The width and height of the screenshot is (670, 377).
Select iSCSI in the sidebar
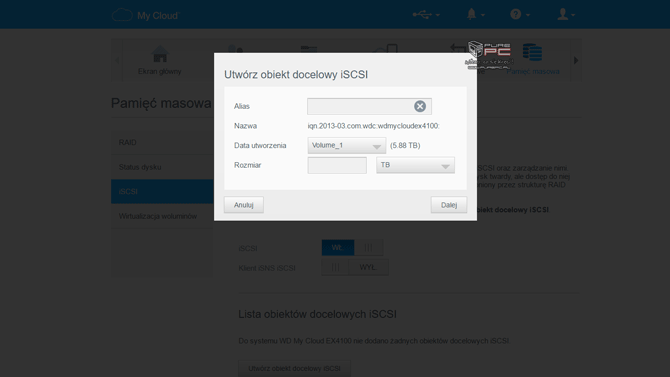click(162, 191)
